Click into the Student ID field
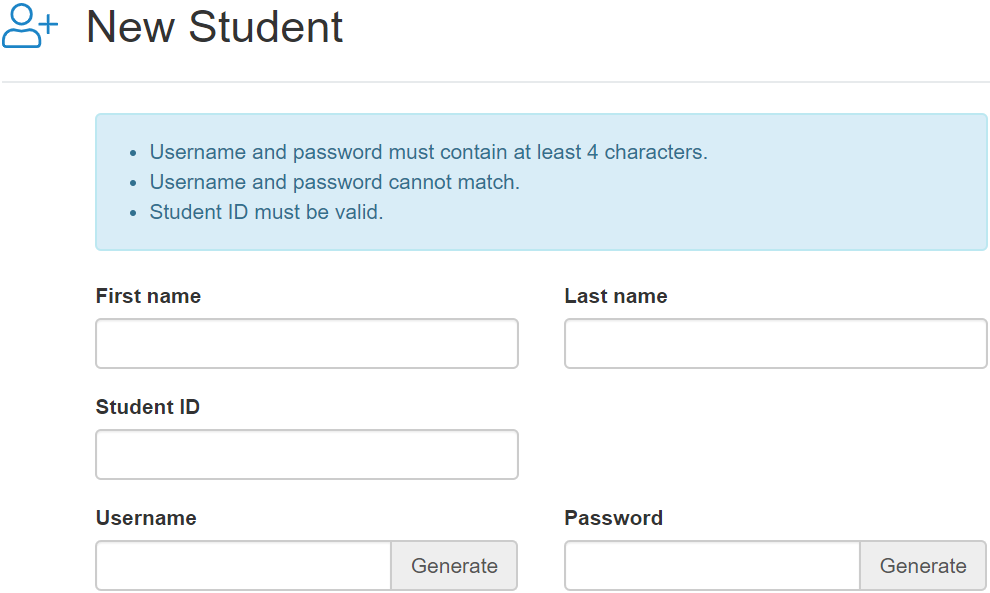This screenshot has height=593, width=990. pos(307,455)
